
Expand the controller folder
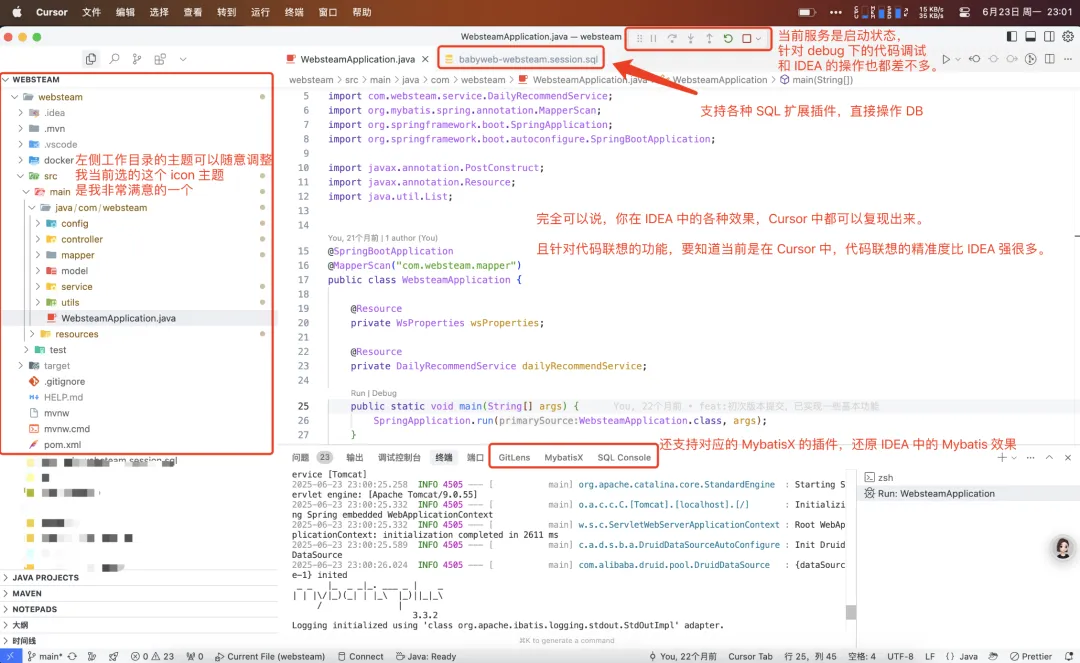[81, 239]
